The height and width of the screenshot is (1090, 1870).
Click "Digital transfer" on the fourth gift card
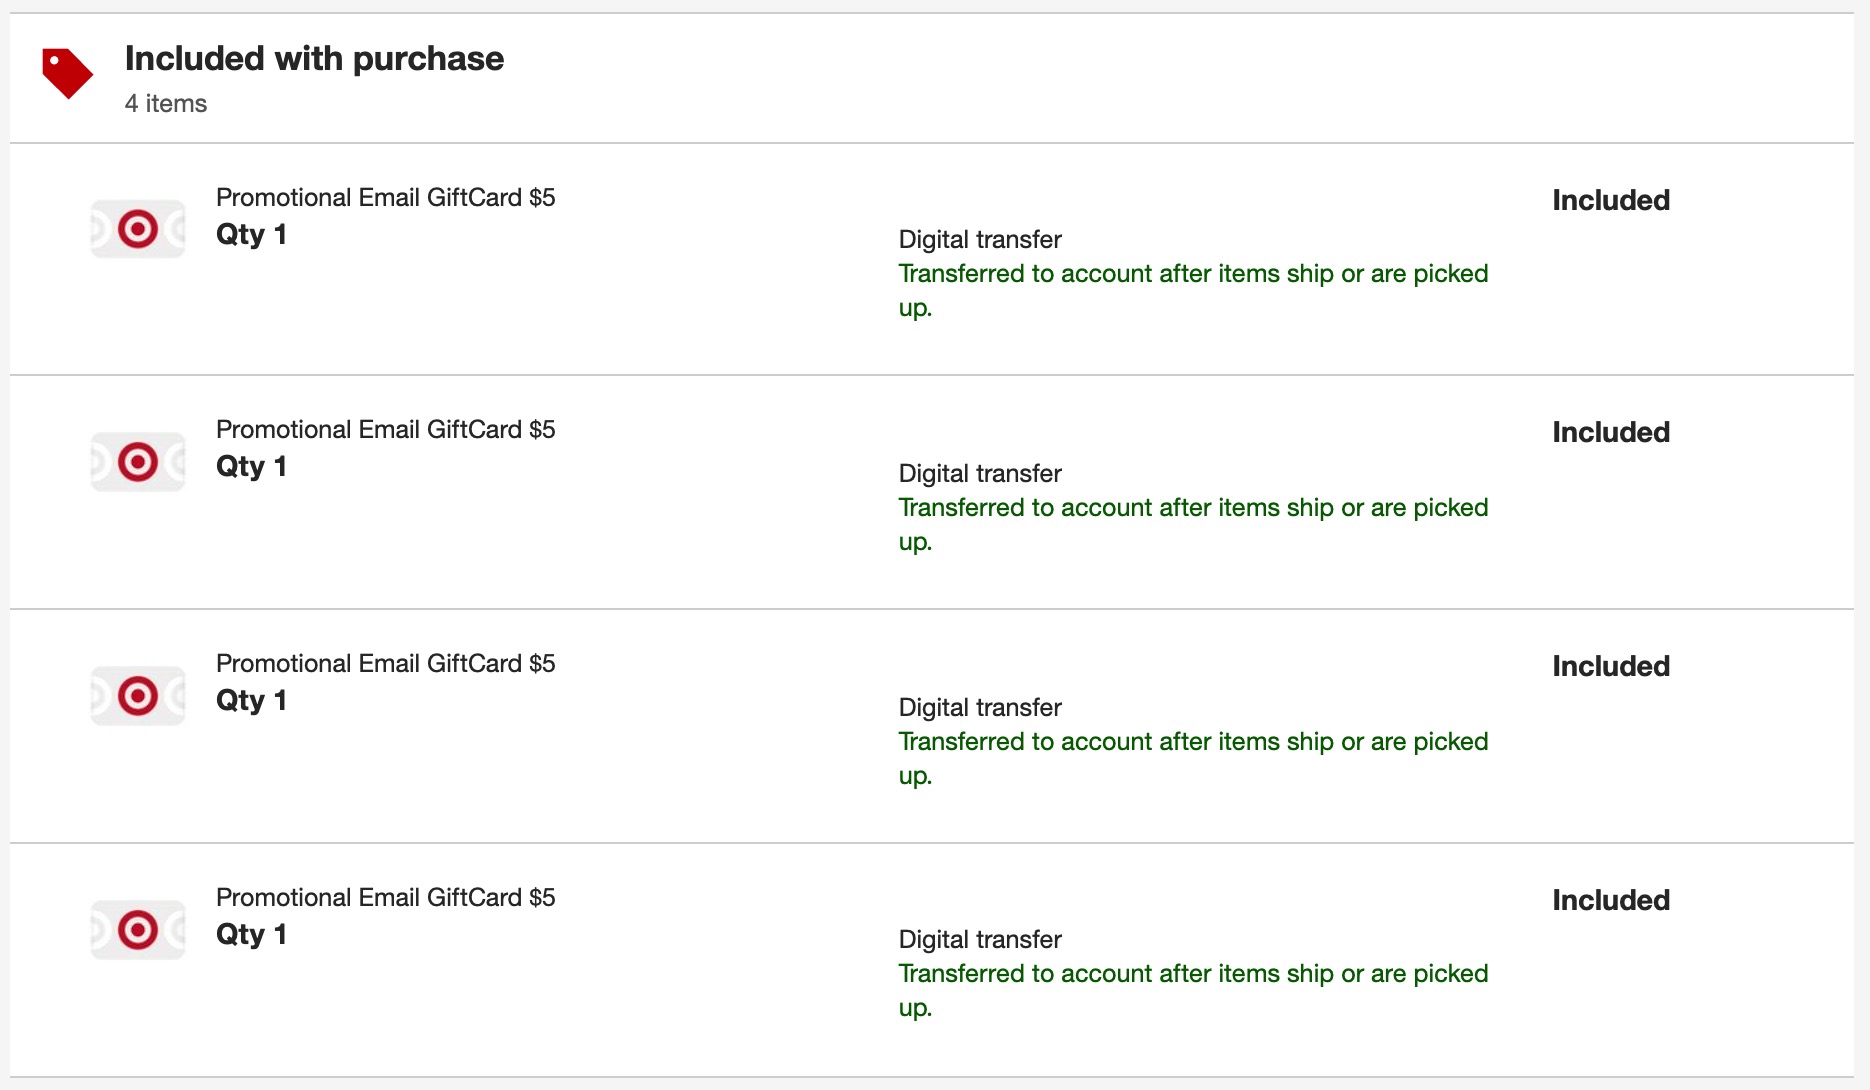pos(979,940)
